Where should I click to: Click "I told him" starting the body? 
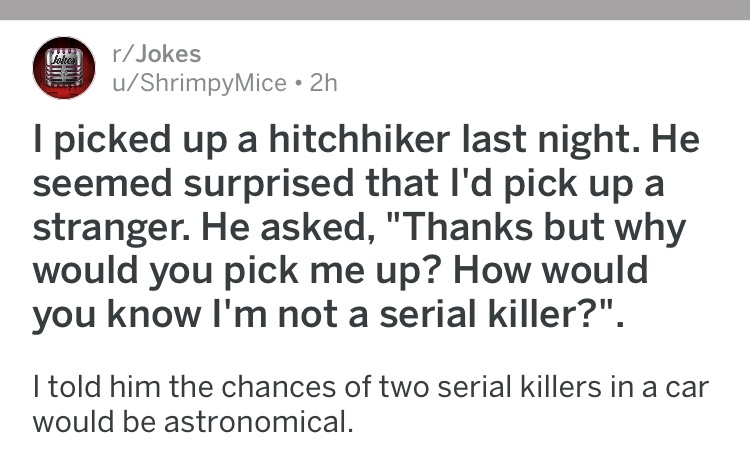tap(97, 386)
